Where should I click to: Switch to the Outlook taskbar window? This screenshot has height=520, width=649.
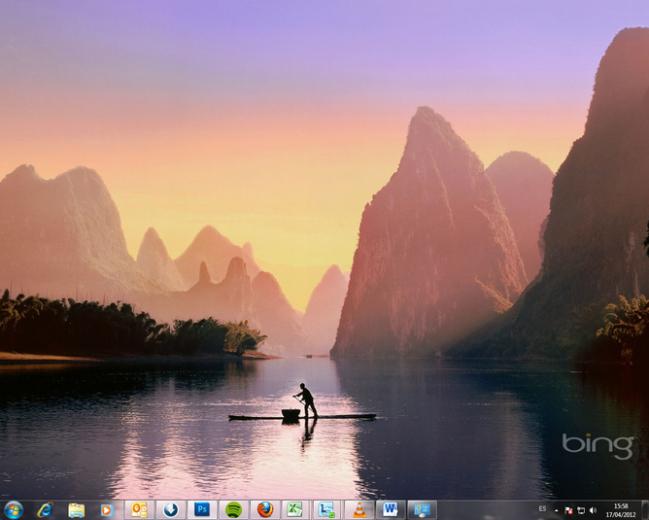(139, 510)
